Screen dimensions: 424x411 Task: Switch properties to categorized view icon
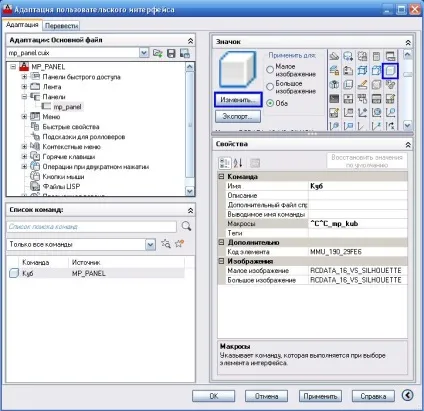(225, 163)
